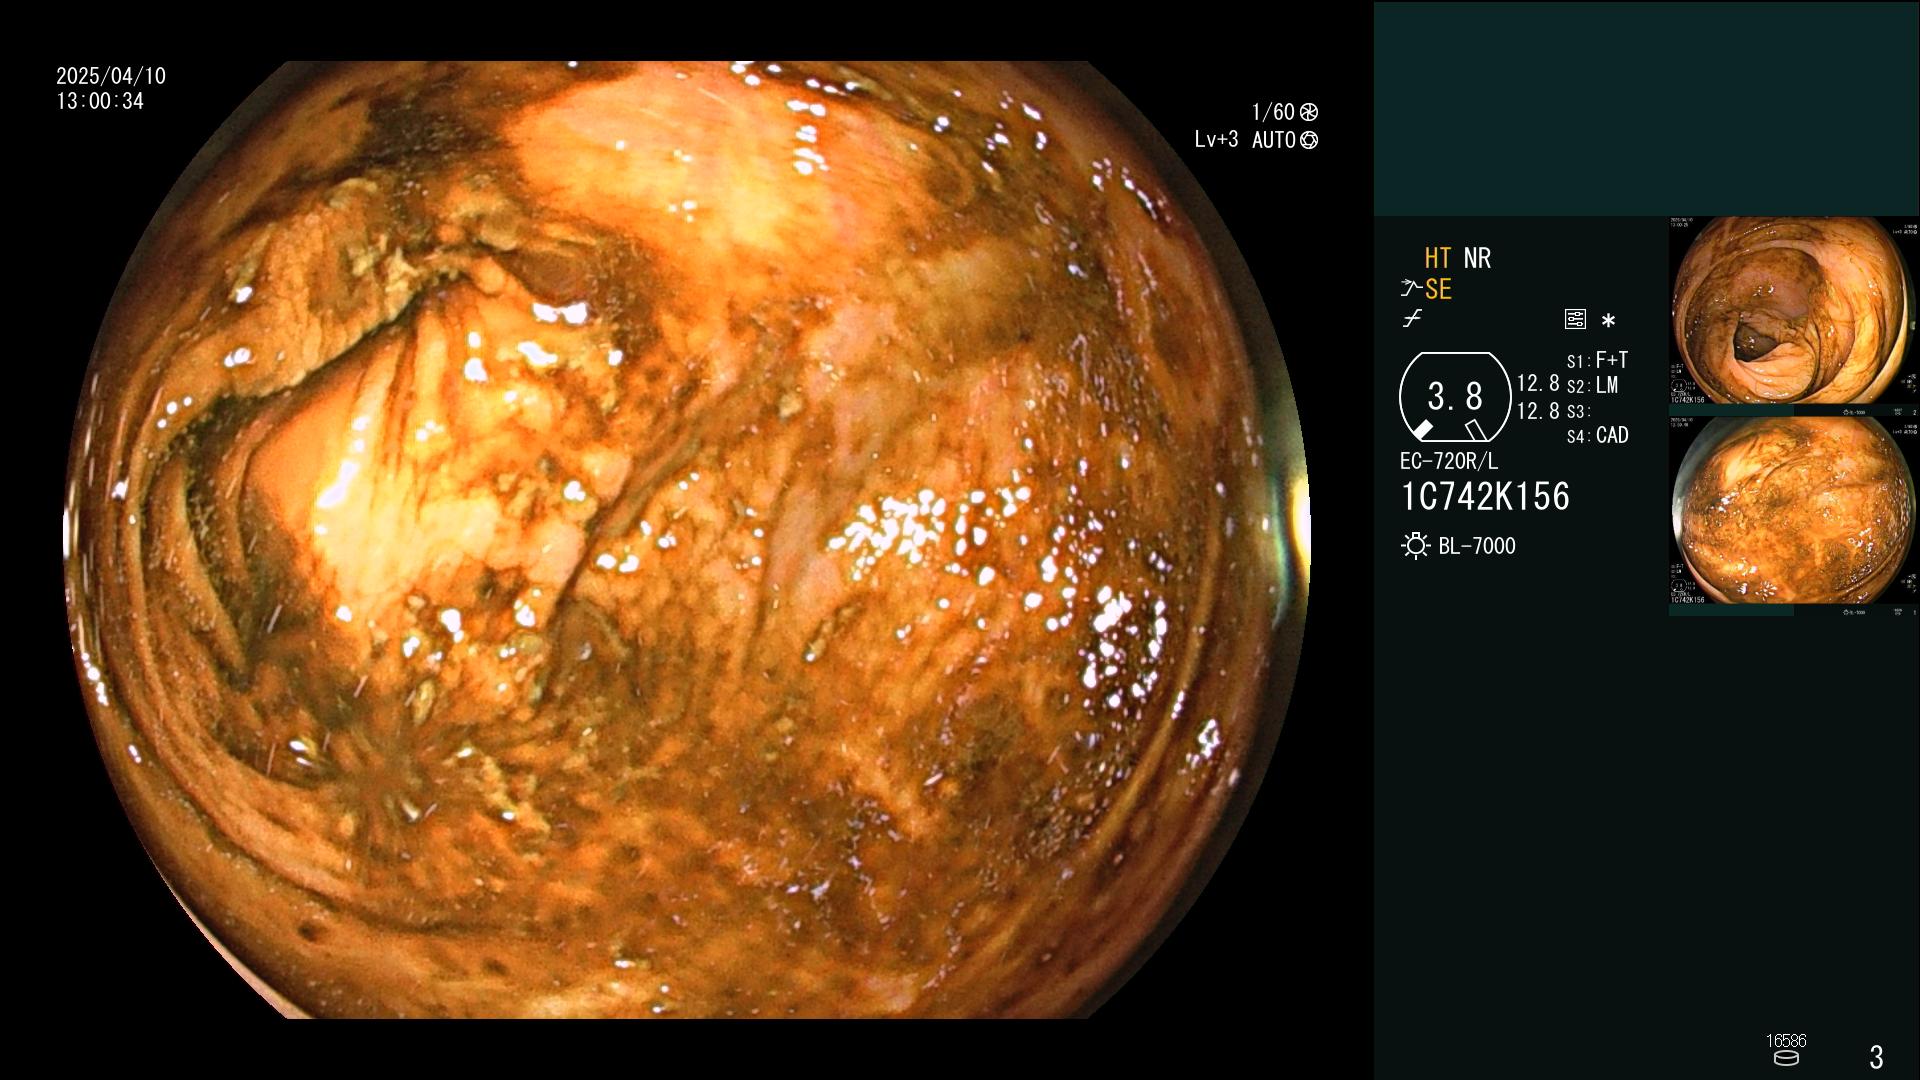Click the captured image counter 3
This screenshot has width=1920, height=1080.
pyautogui.click(x=1876, y=1057)
